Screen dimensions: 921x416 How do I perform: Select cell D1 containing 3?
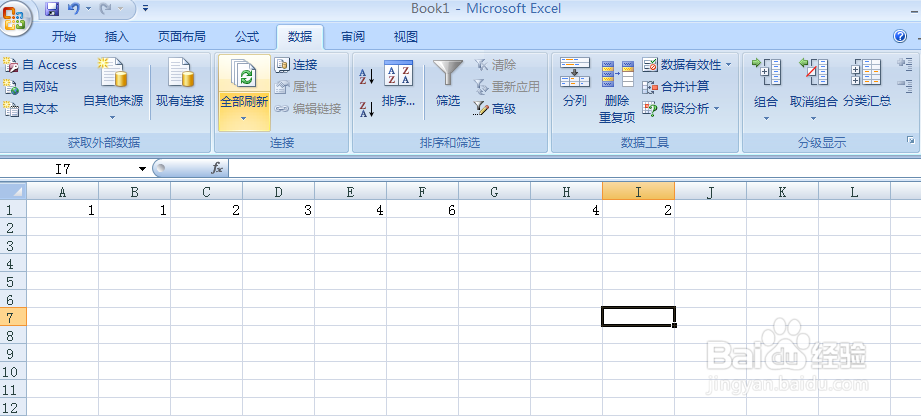point(278,210)
